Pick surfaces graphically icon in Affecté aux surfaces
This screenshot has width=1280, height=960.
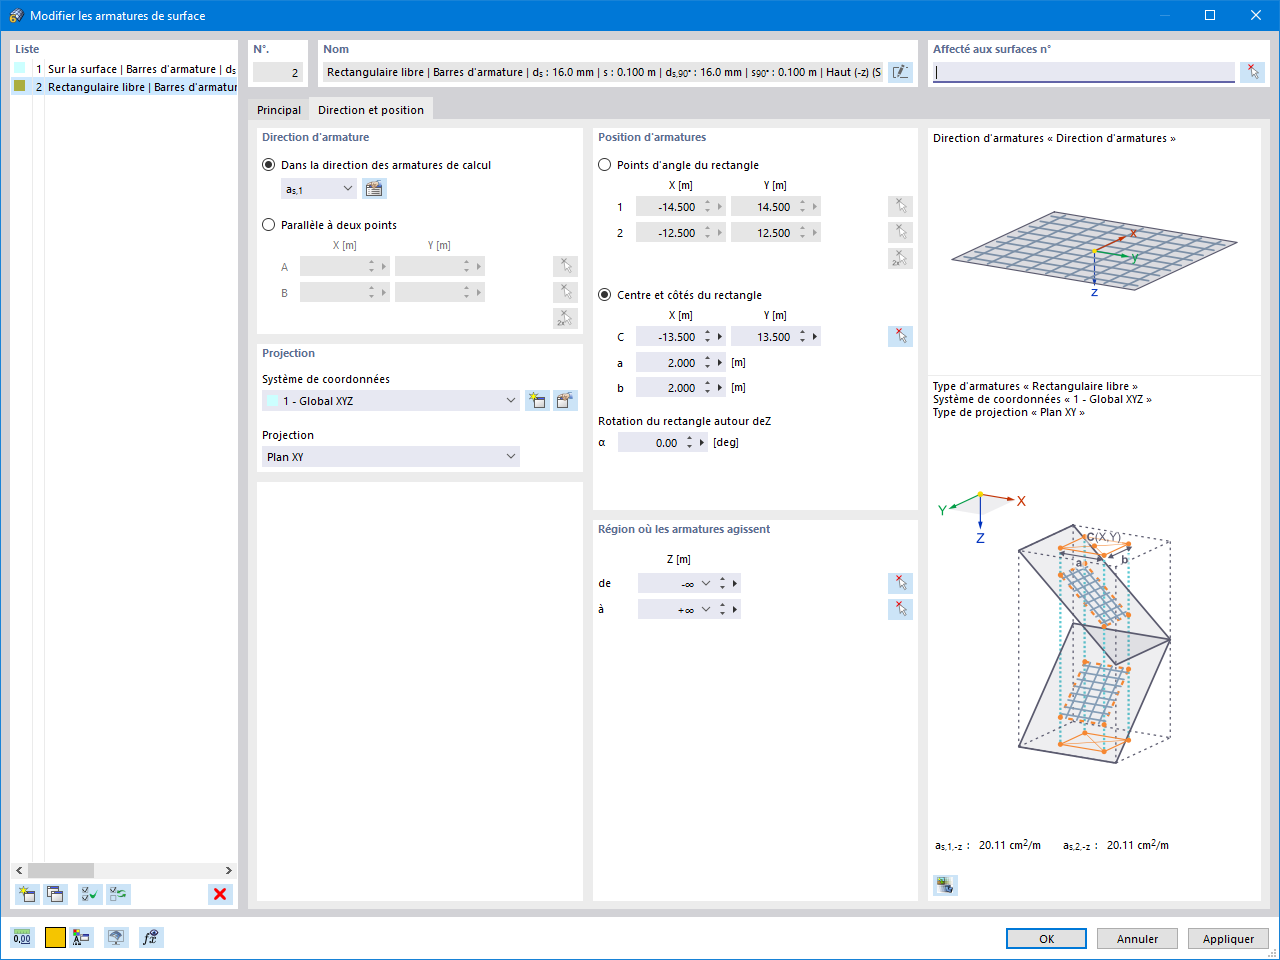coord(1253,72)
